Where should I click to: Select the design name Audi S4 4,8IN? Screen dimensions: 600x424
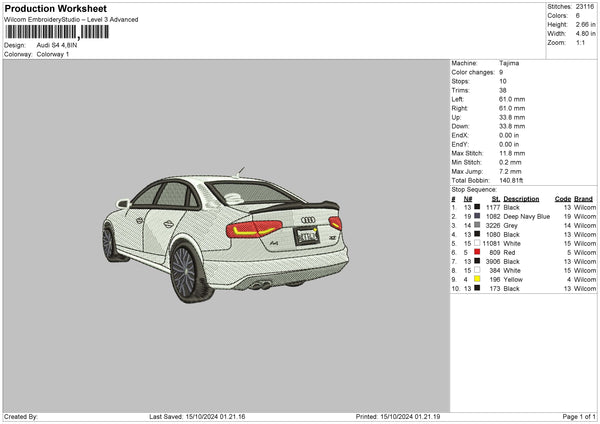[57, 45]
